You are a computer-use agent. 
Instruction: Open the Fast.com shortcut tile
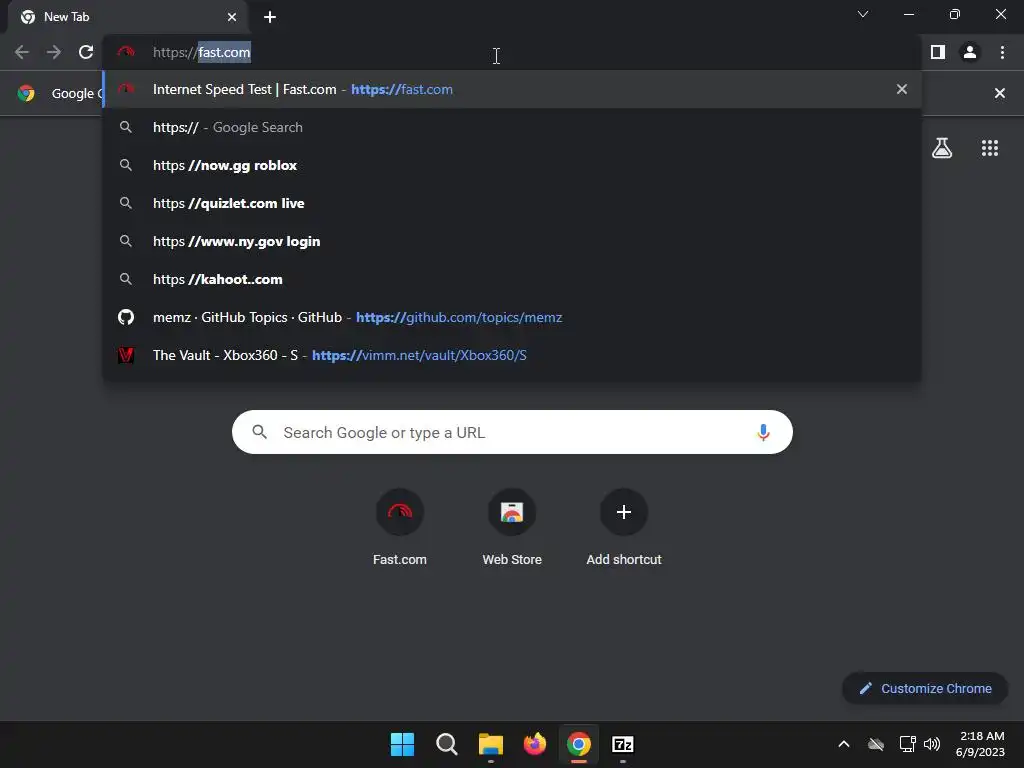click(400, 526)
